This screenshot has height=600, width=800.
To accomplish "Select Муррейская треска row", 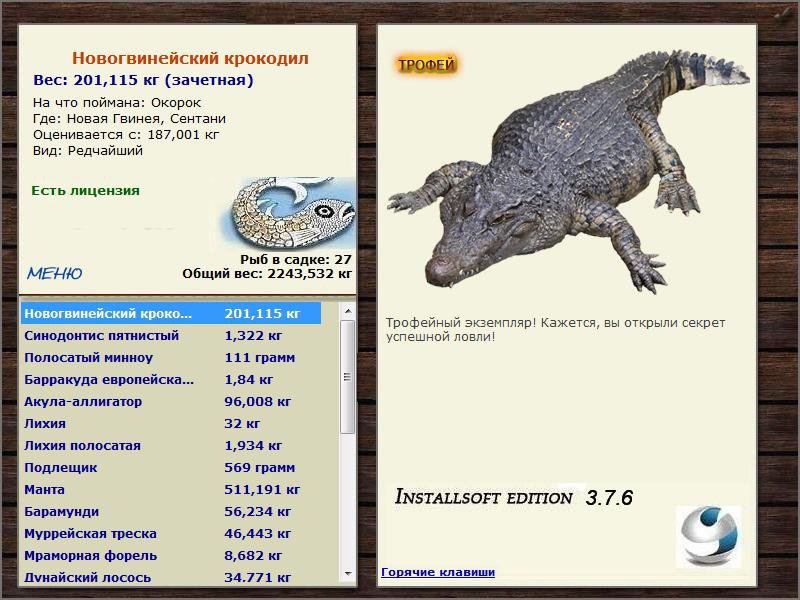I will pos(171,533).
